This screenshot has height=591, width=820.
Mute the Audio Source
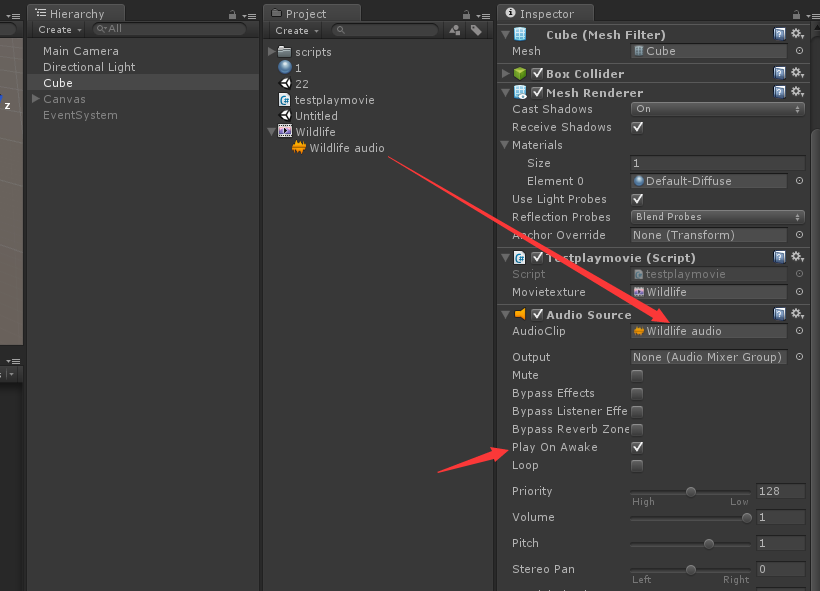click(x=637, y=375)
